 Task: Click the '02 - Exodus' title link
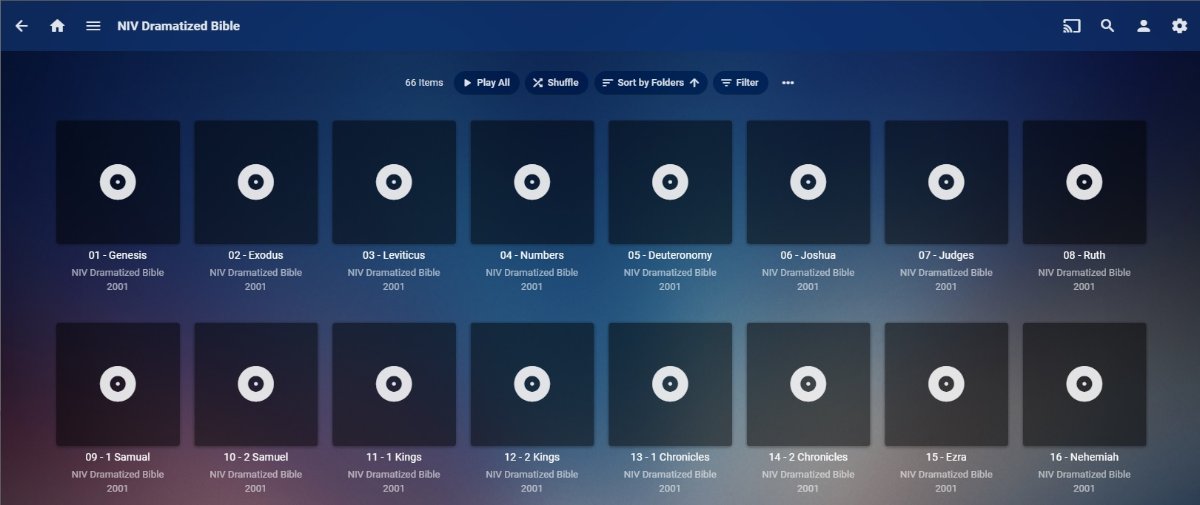256,255
